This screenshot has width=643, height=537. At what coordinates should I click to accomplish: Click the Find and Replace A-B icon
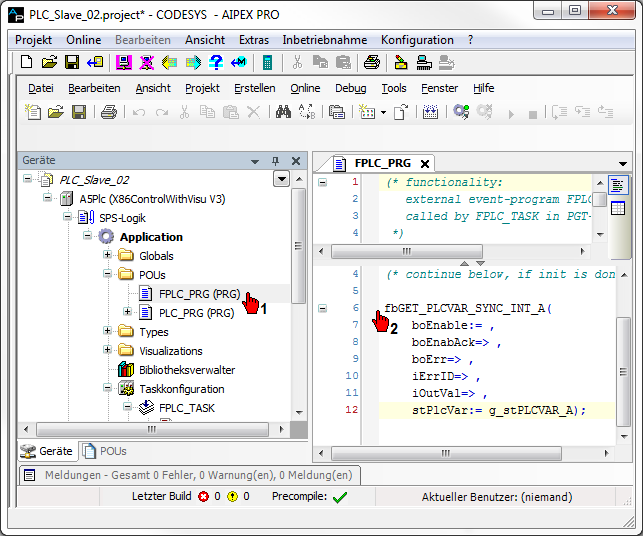pyautogui.click(x=307, y=111)
